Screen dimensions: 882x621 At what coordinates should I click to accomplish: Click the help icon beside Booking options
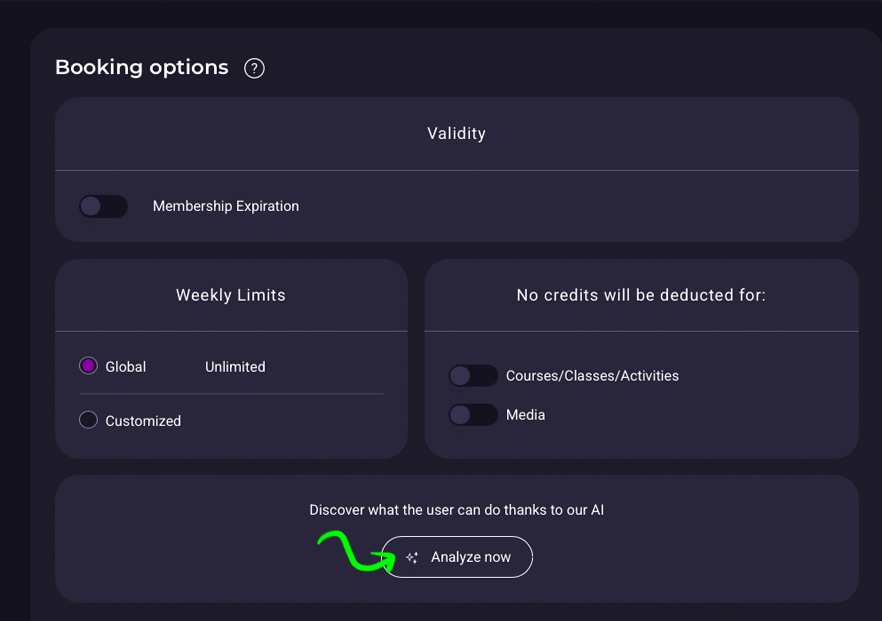coord(254,68)
